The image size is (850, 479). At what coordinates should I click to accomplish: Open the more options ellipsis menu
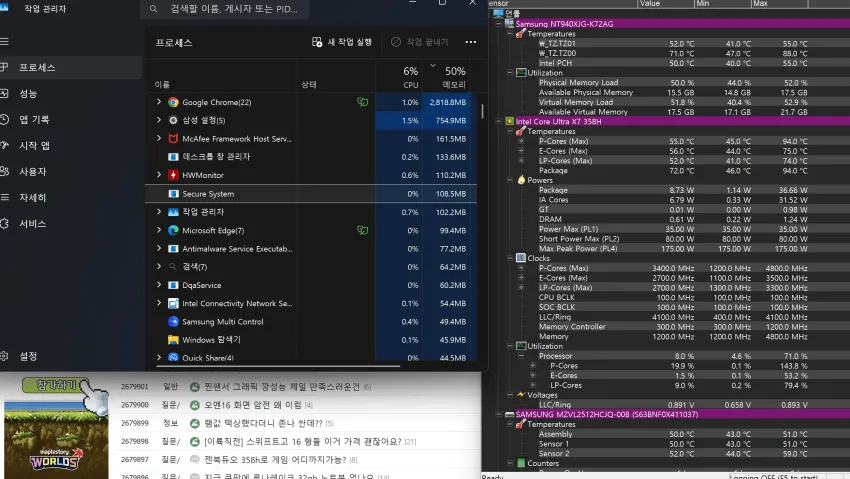coord(471,42)
